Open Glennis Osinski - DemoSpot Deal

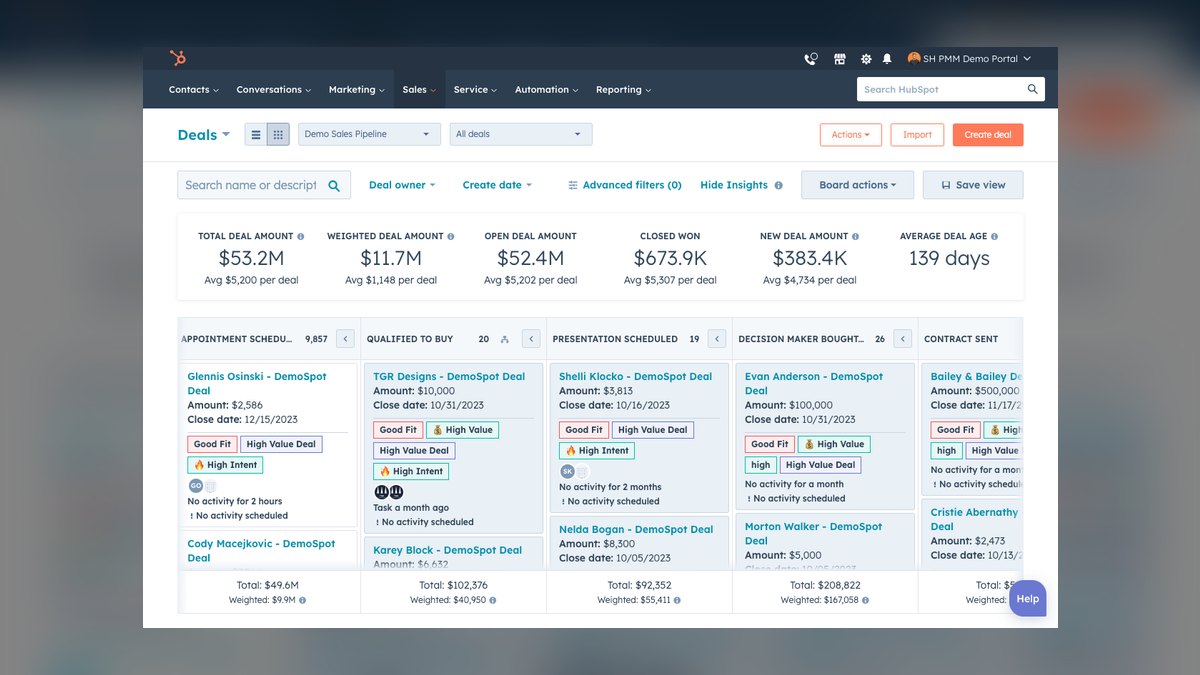point(257,384)
